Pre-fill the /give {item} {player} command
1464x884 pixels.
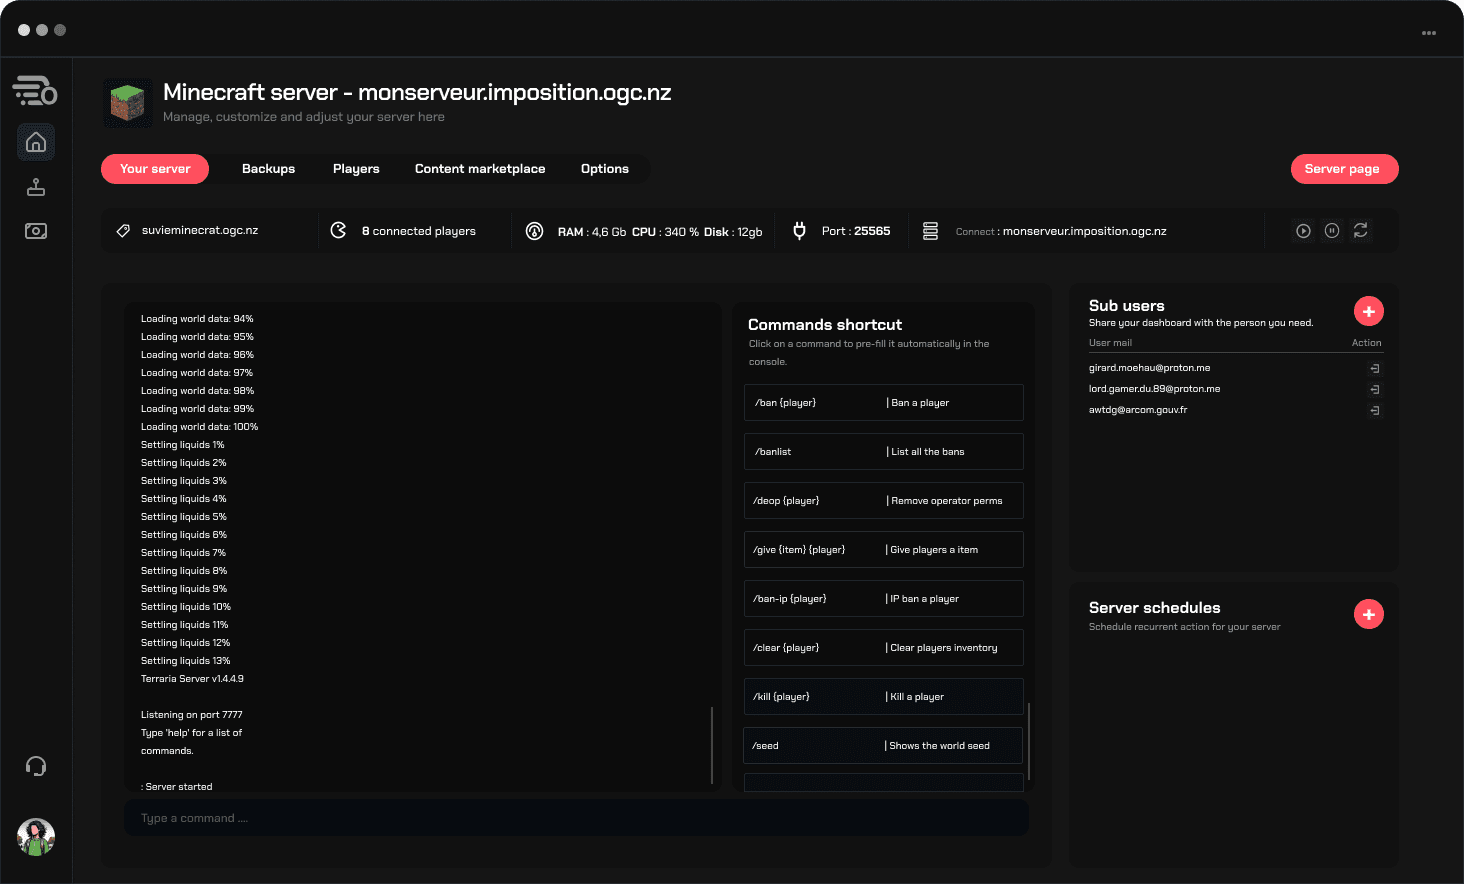pyautogui.click(x=884, y=550)
